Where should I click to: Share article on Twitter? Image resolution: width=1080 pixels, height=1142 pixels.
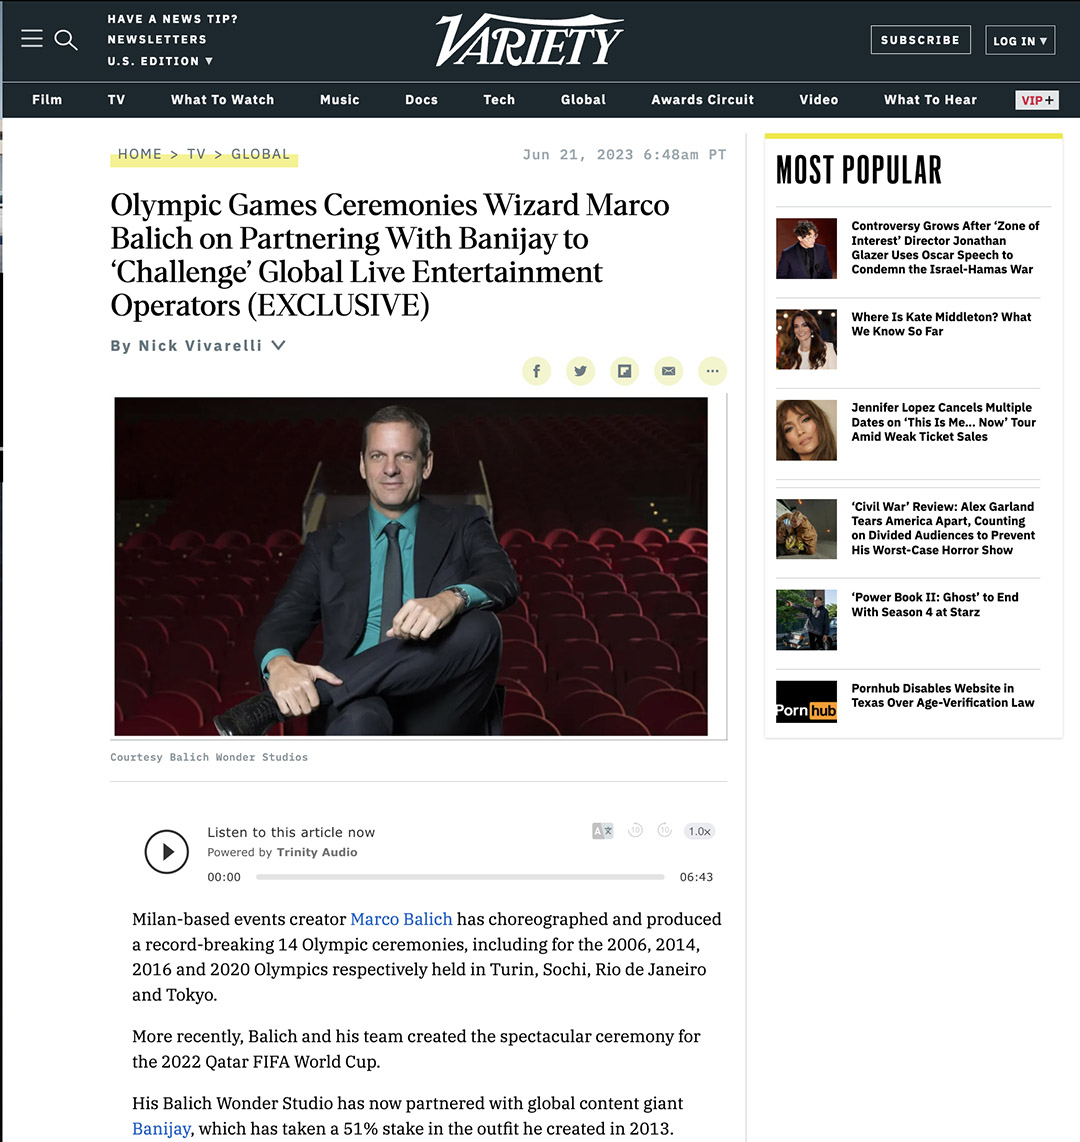pyautogui.click(x=580, y=371)
